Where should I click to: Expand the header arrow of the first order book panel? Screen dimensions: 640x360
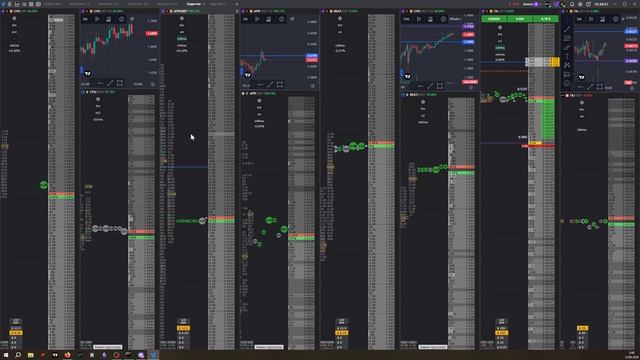coord(7,11)
